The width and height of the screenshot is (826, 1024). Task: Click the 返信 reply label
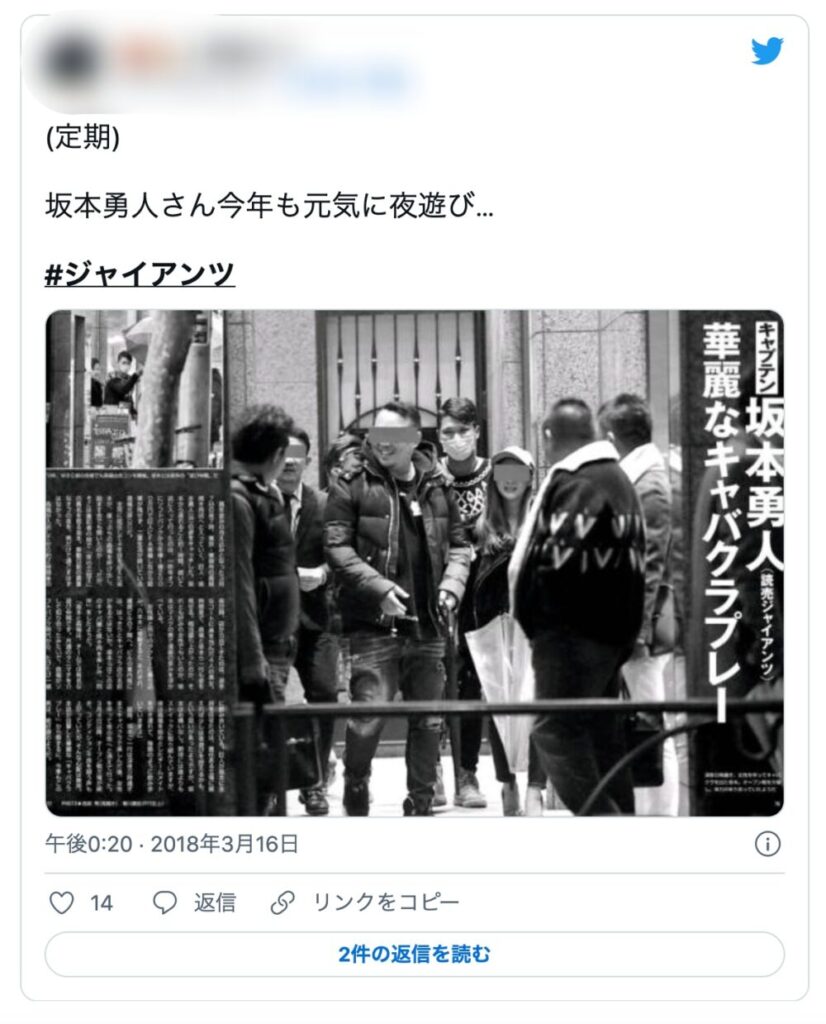click(x=215, y=903)
